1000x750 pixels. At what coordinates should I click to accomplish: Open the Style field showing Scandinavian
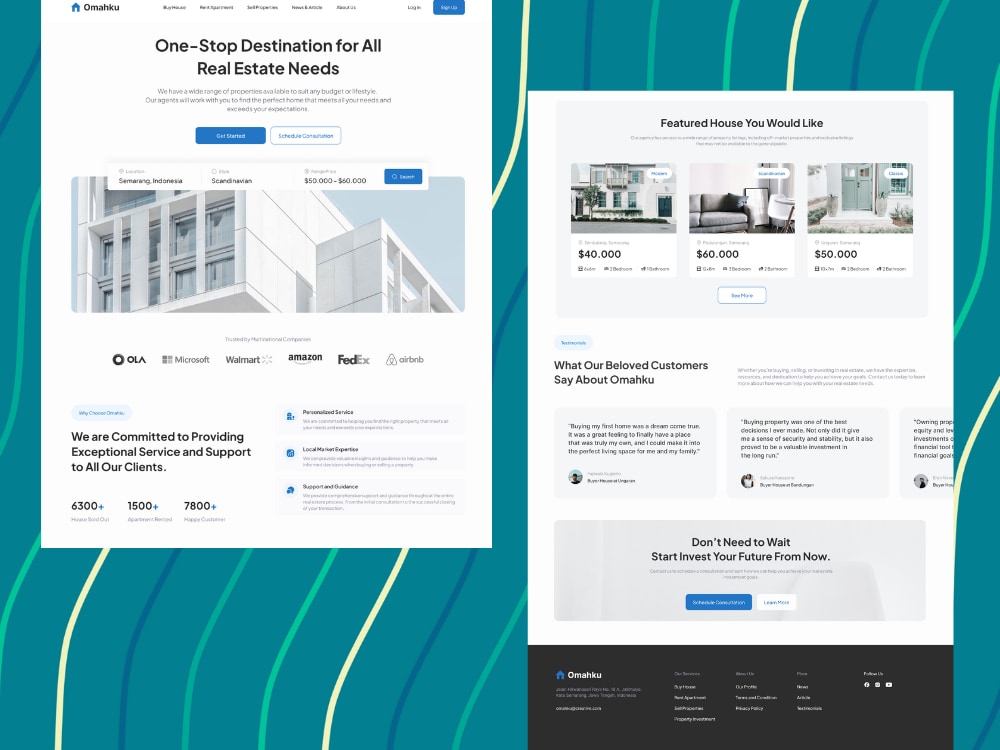point(232,177)
